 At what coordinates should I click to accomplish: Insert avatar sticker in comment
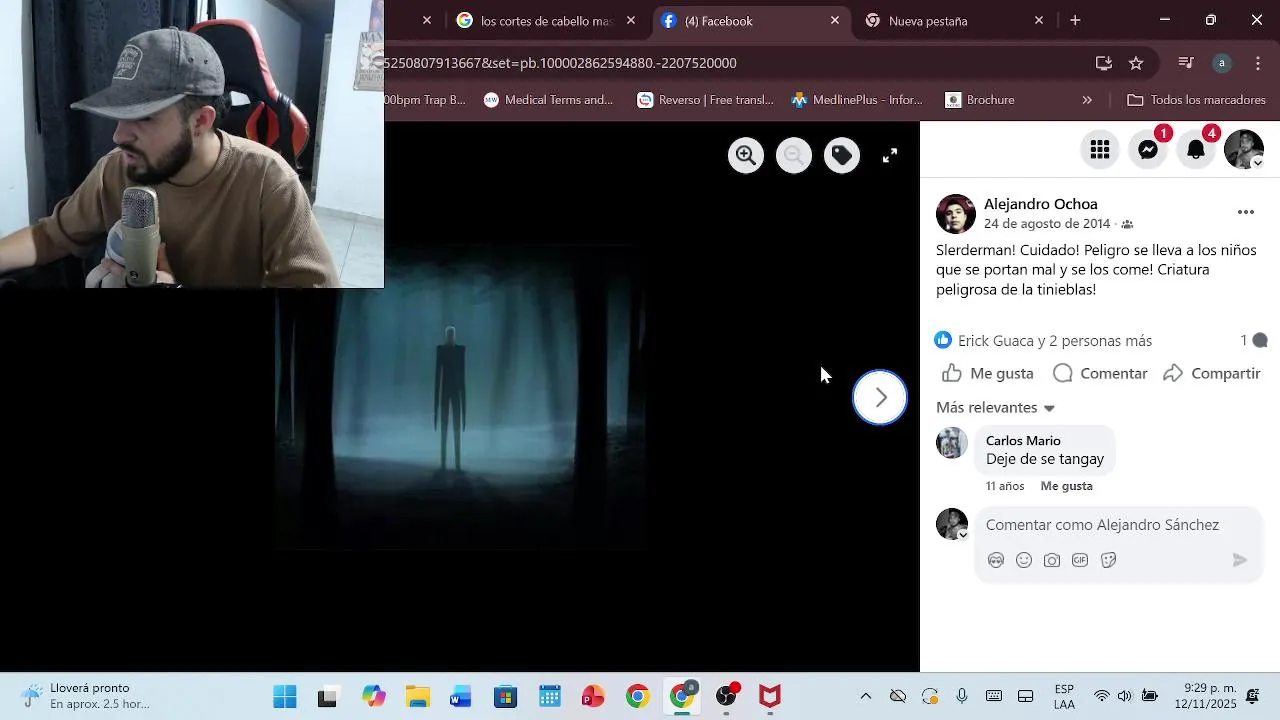[x=996, y=560]
